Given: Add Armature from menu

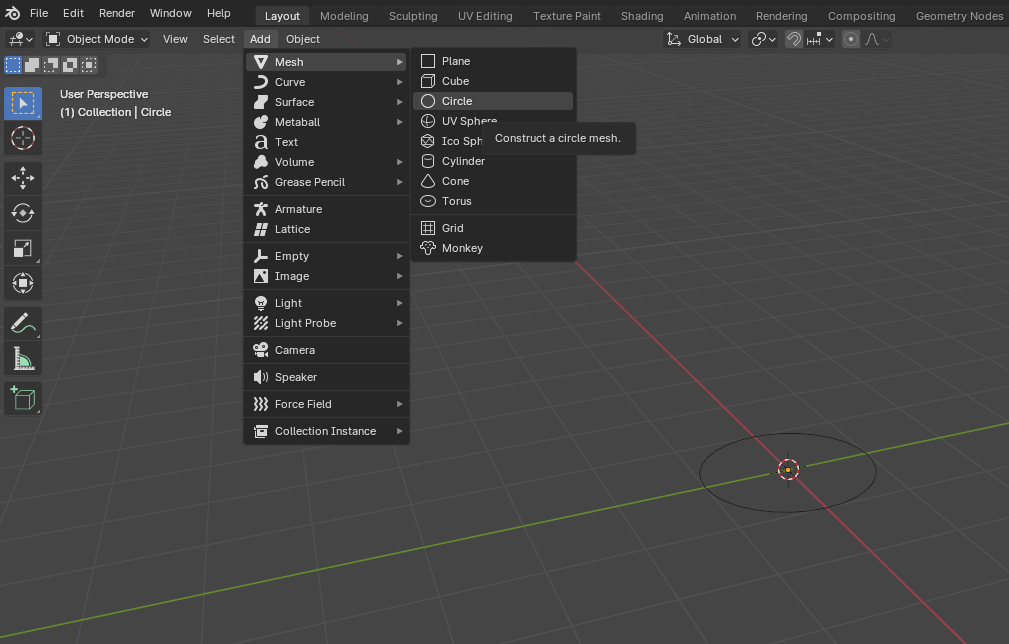Looking at the screenshot, I should [x=326, y=209].
